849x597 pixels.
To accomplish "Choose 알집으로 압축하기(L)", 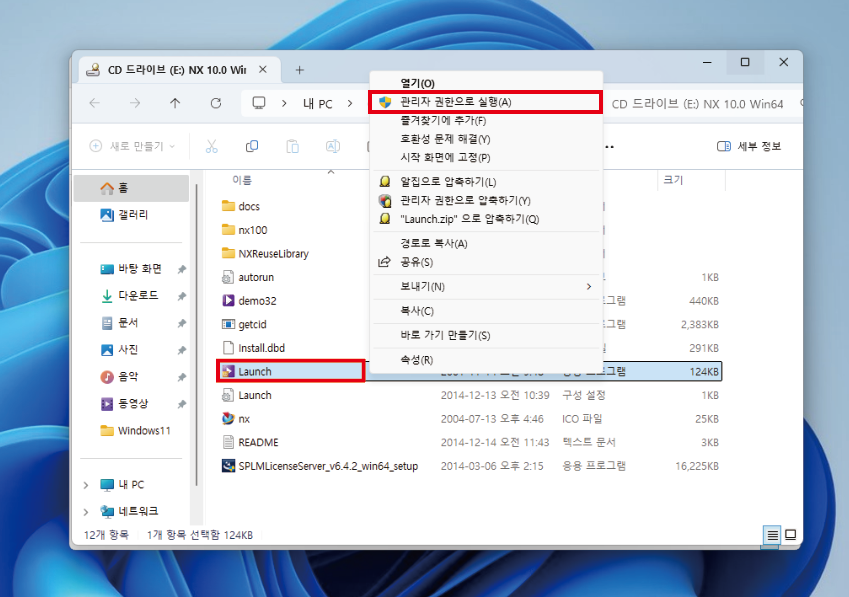I will (486, 181).
